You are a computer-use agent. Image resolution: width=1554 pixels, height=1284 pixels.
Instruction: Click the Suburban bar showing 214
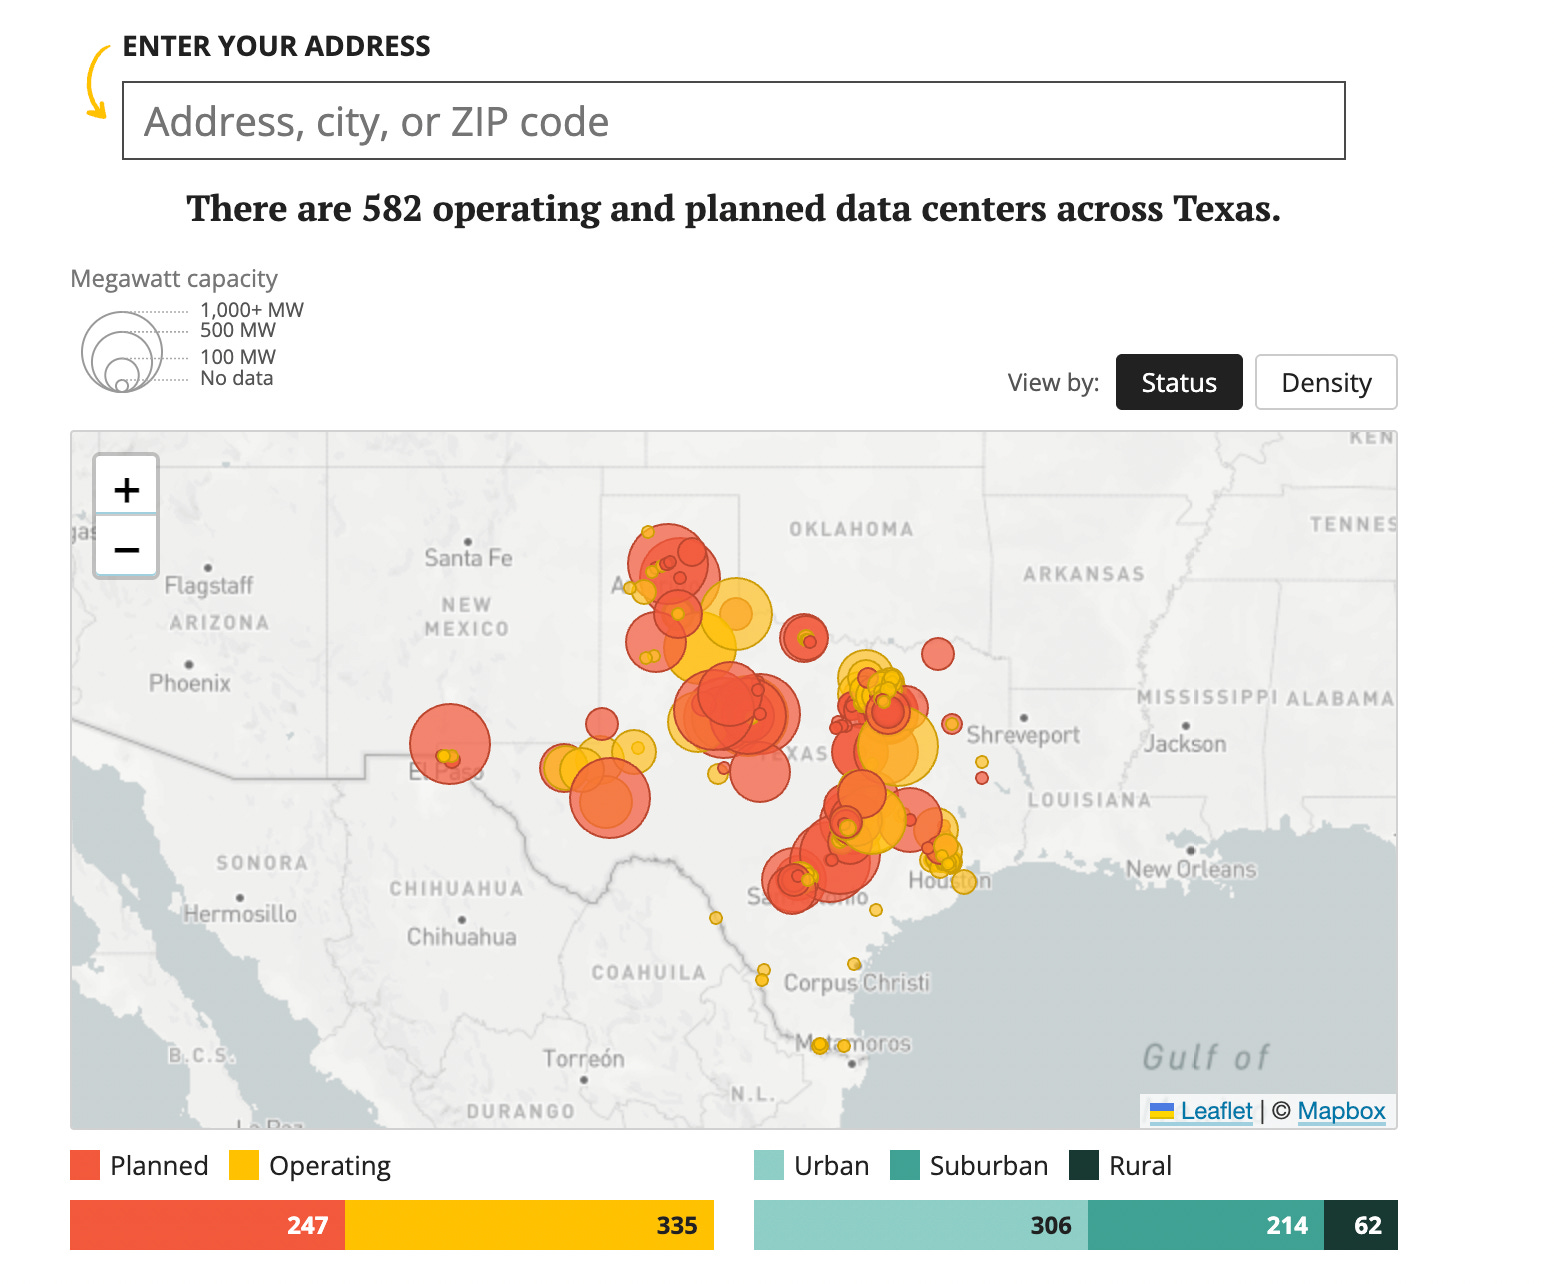[x=1206, y=1225]
